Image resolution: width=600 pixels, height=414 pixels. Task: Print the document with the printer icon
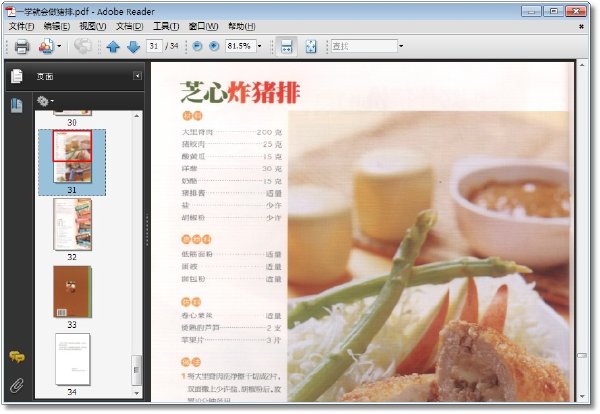tap(22, 46)
